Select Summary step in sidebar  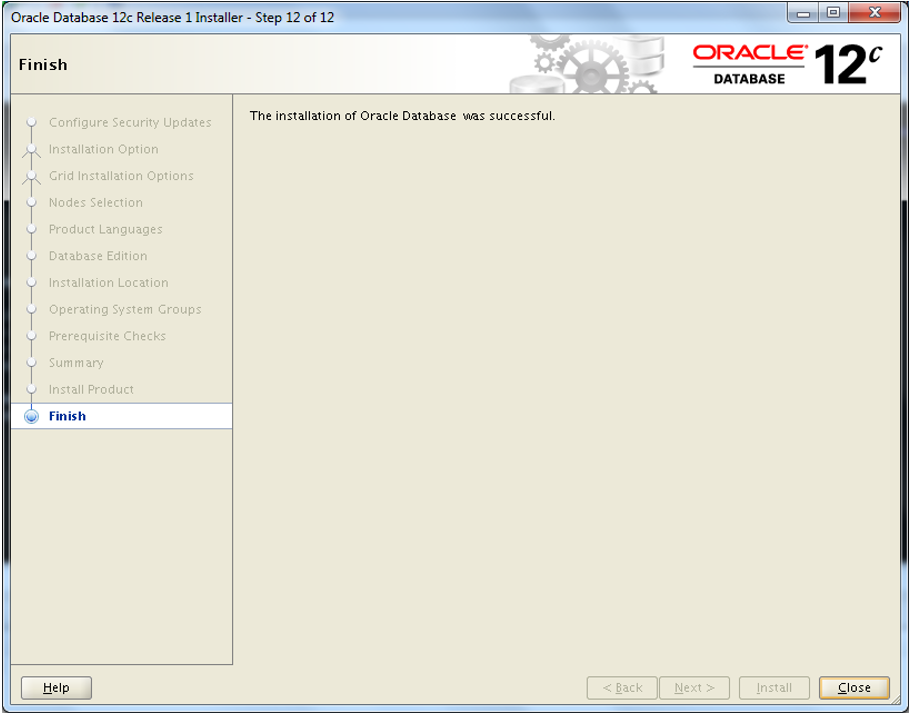coord(76,363)
